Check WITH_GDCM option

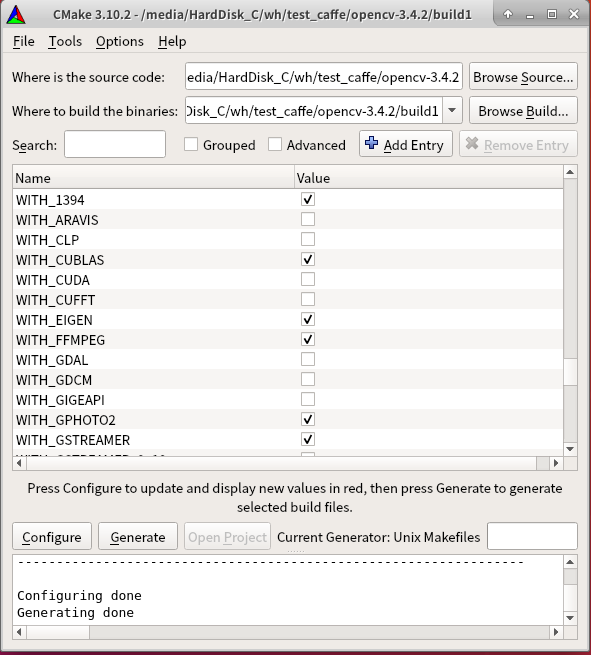click(x=308, y=379)
